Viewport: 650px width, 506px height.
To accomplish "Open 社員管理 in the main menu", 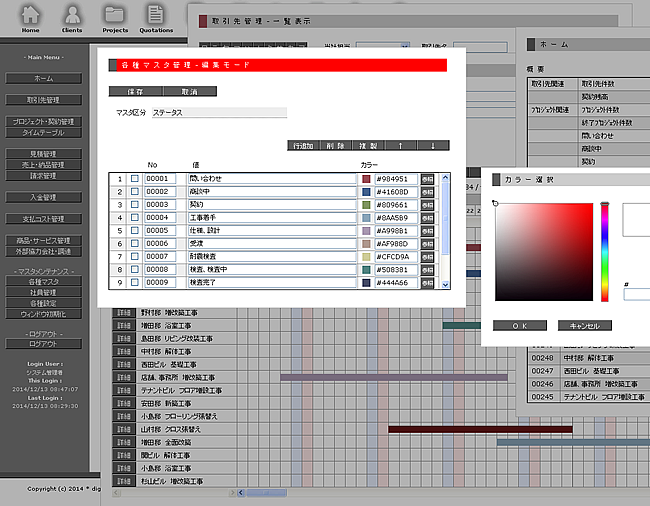I will (44, 292).
